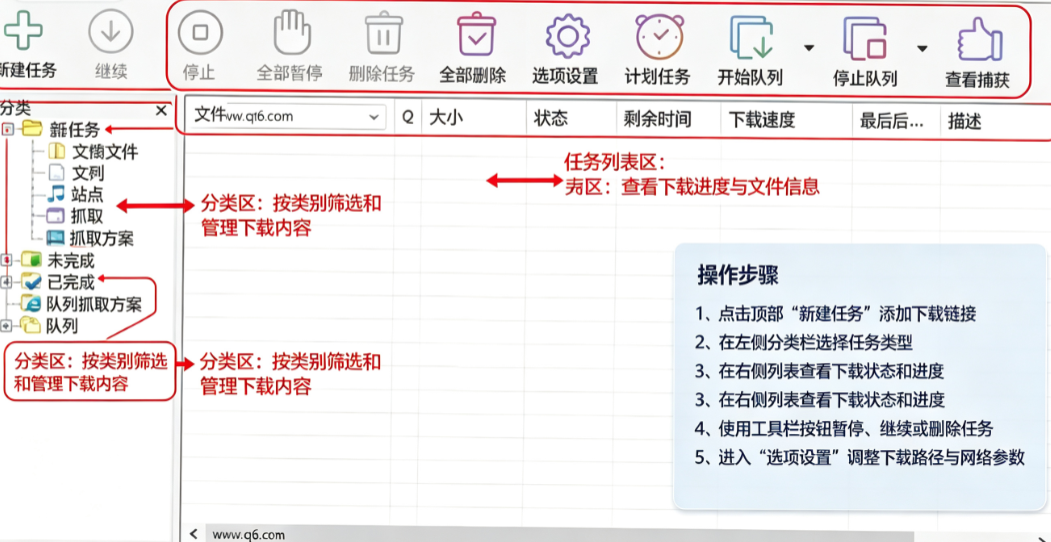This screenshot has height=542, width=1051.
Task: Pause all with the 全部暂停 hand icon
Action: tap(292, 32)
